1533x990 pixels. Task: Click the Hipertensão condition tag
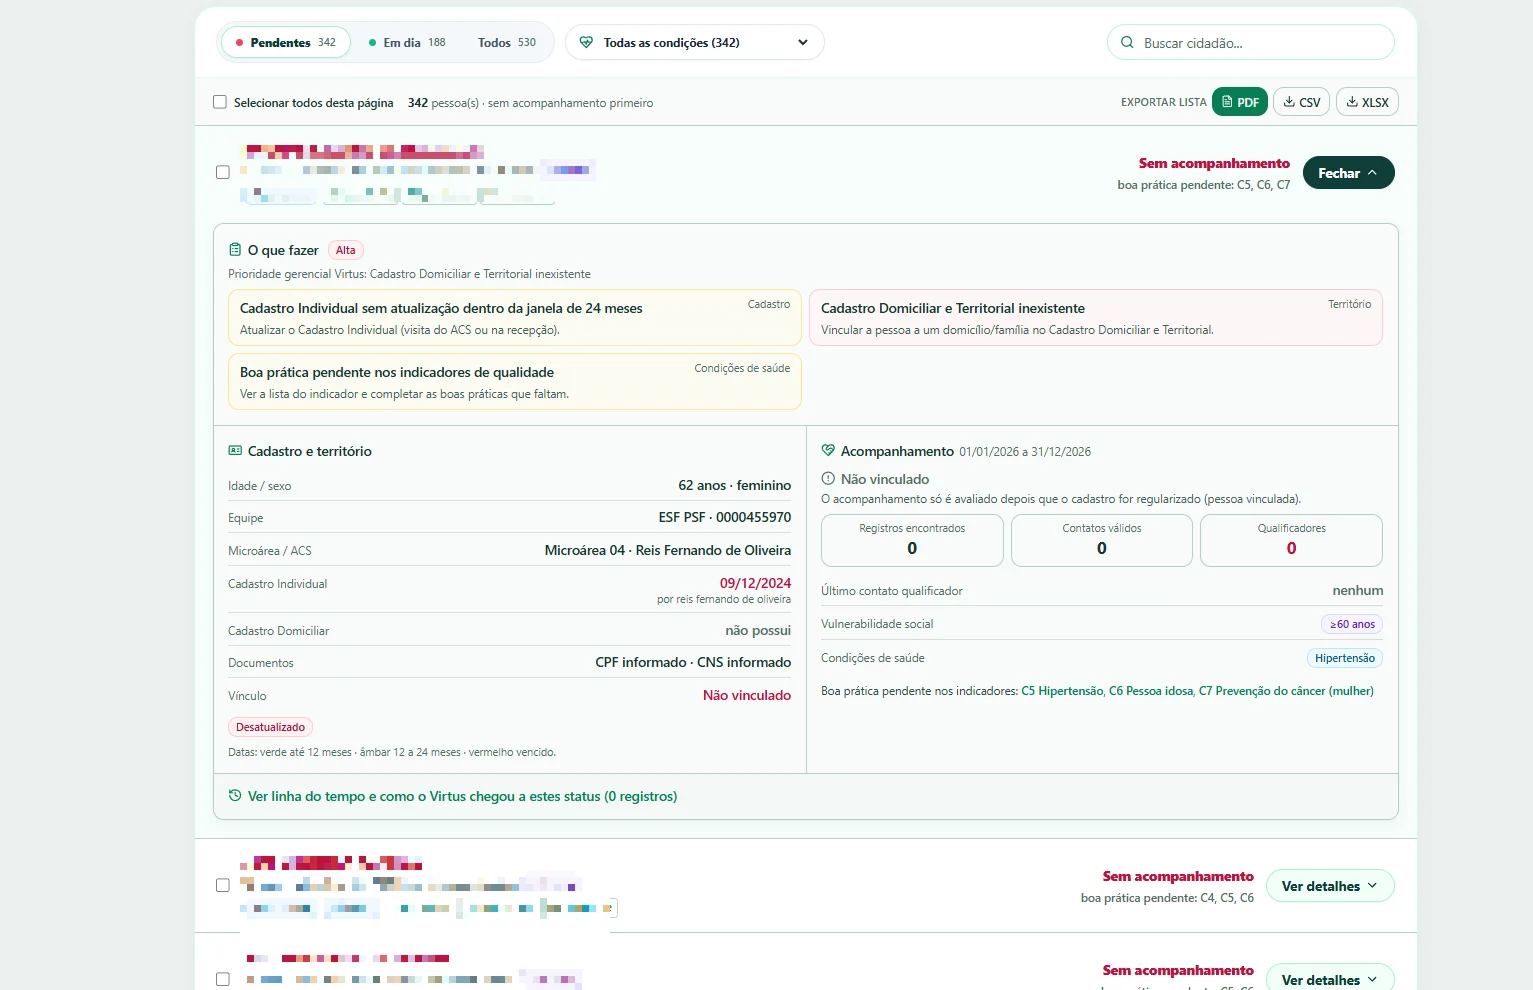(1345, 658)
